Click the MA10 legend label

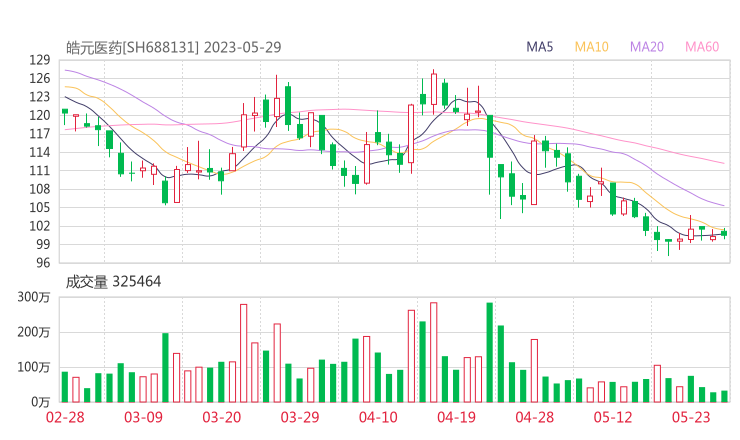click(591, 47)
